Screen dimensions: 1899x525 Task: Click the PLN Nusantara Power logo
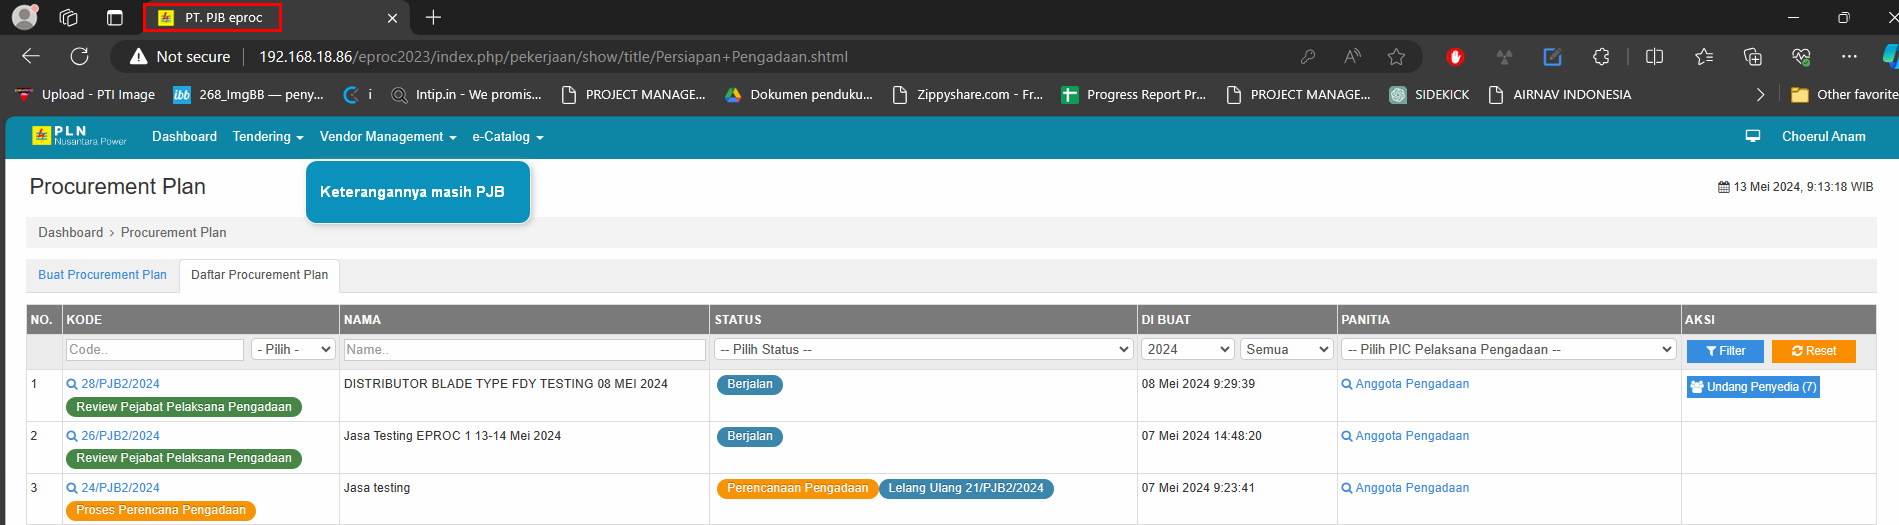79,136
